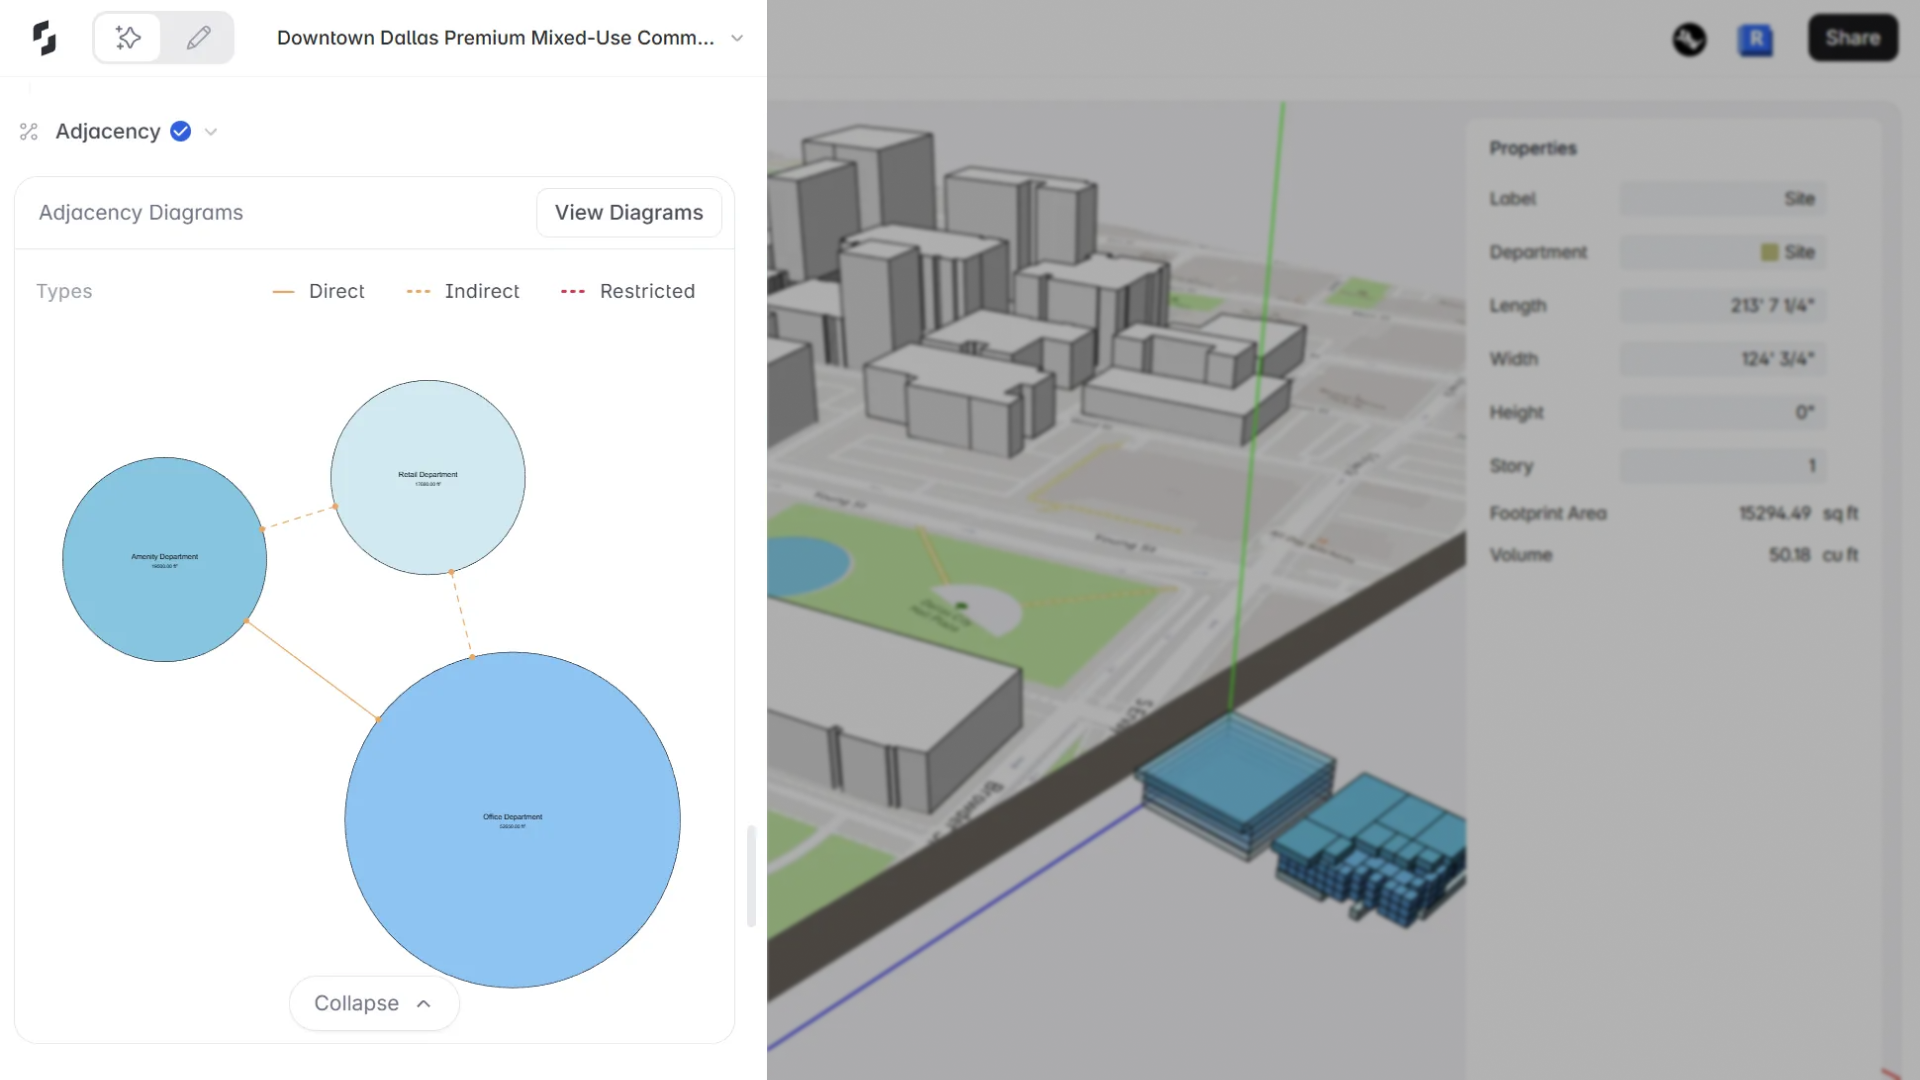Click the left panel vertical scrollbar
The image size is (1920, 1080).
[751, 876]
